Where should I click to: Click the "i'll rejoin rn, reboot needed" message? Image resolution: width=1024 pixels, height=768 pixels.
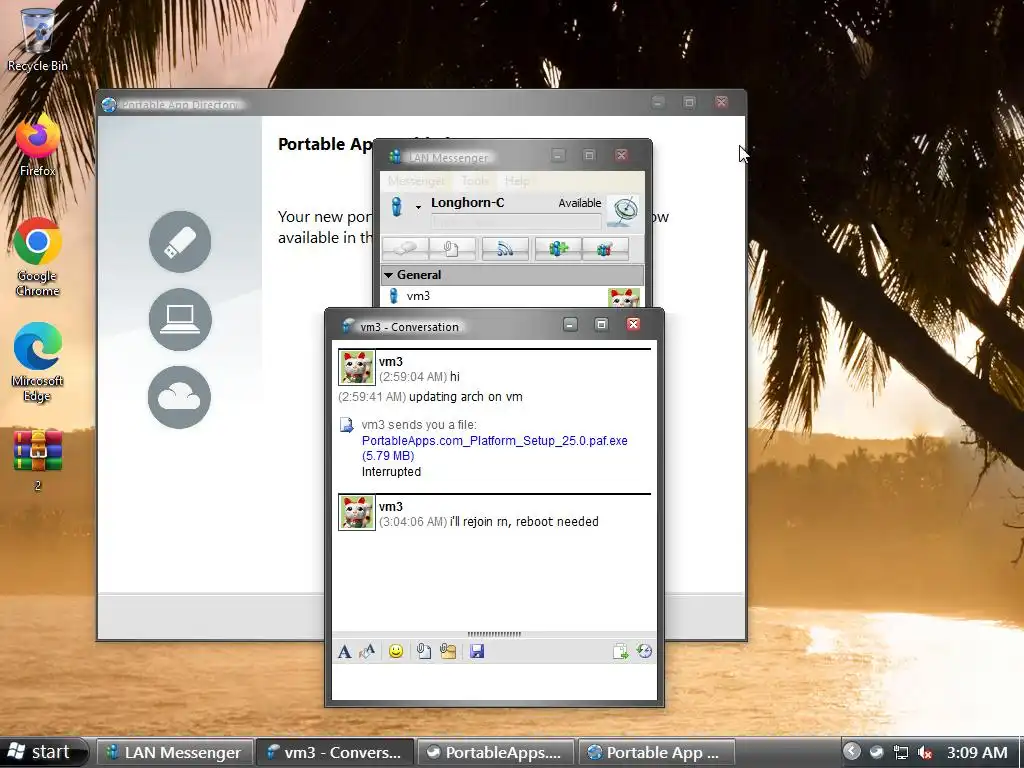524,522
